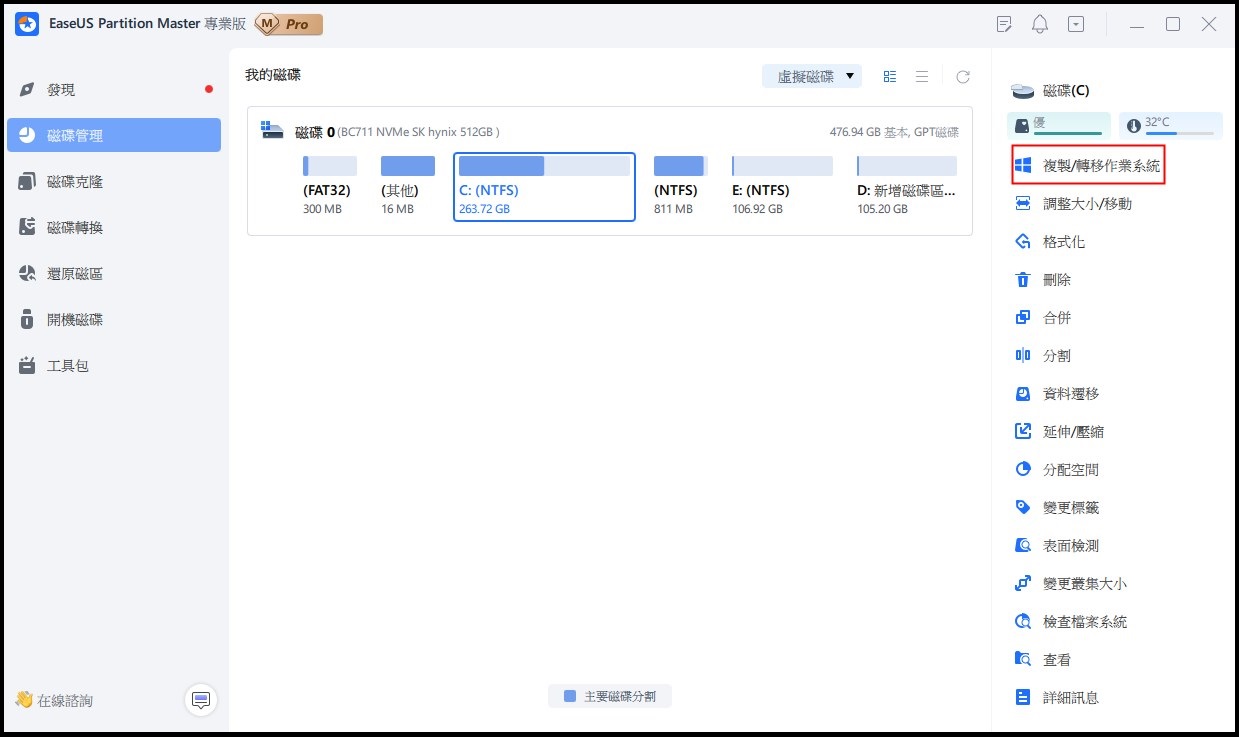
Task: Click the 延伸/壓縮 icon
Action: tap(1023, 432)
